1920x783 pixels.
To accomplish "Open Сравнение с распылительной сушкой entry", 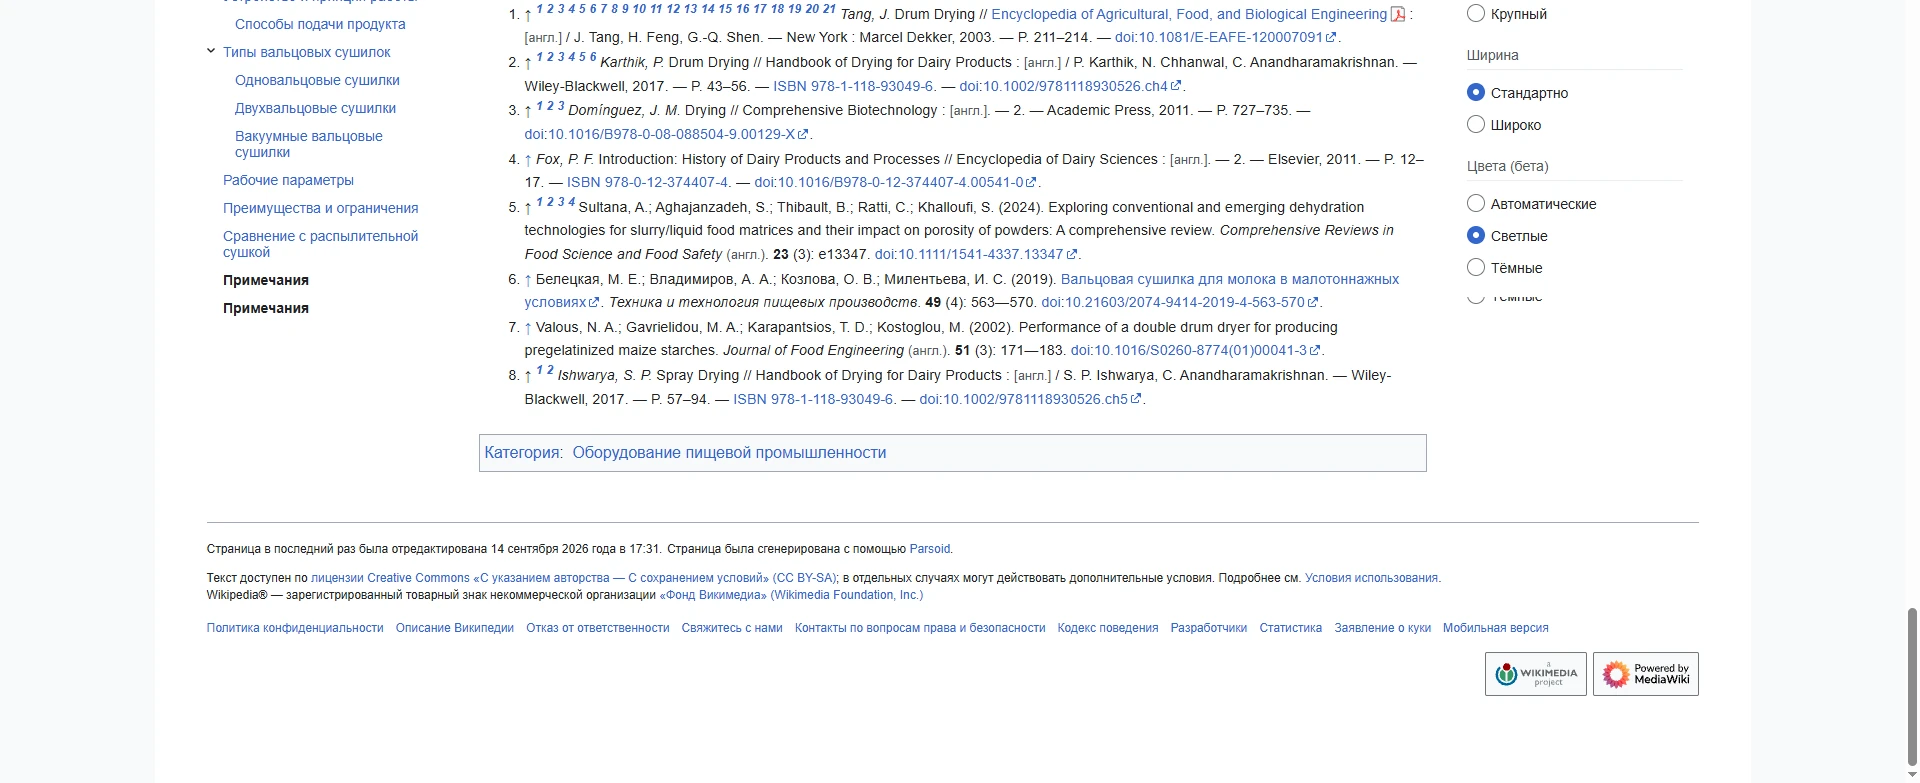I will [320, 244].
